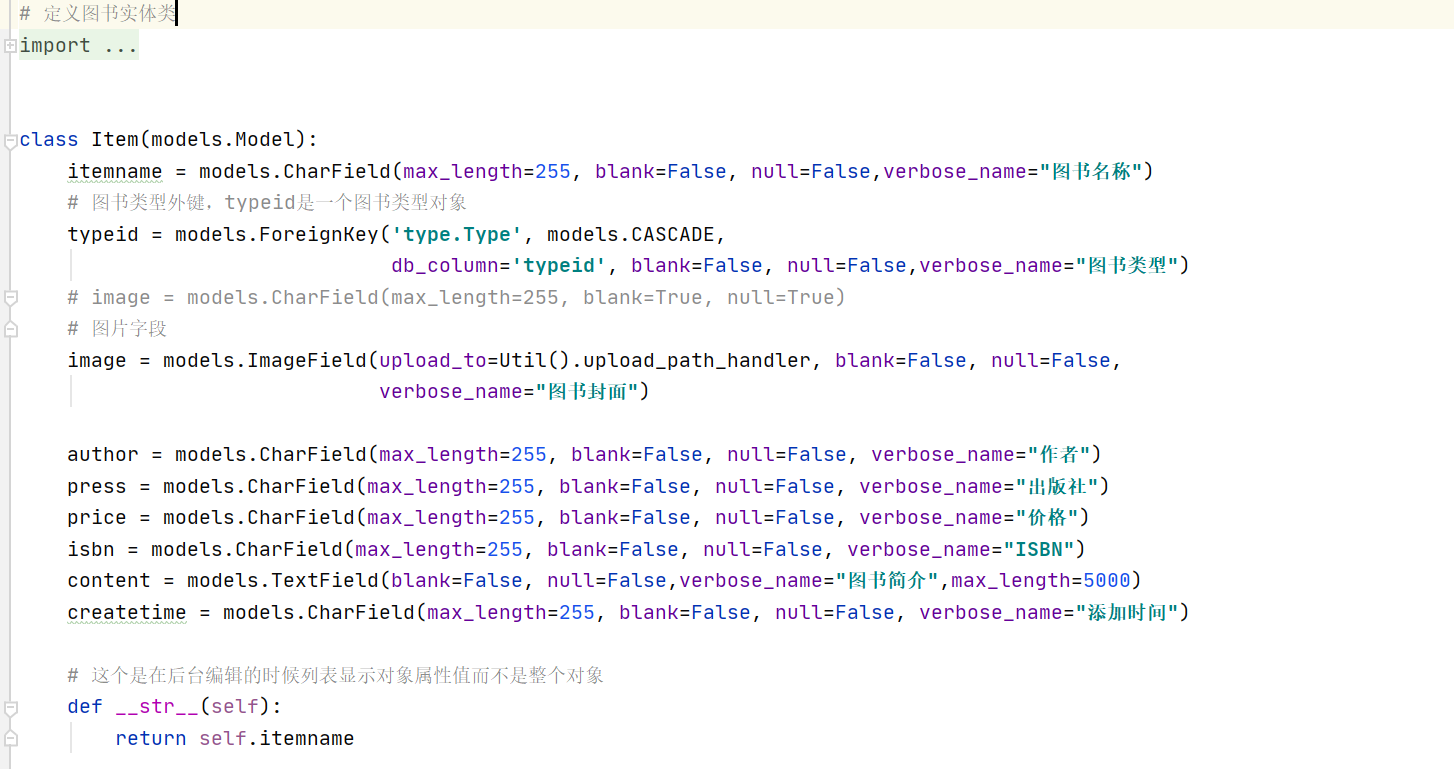Click the 'author' variable

pyautogui.click(x=103, y=455)
